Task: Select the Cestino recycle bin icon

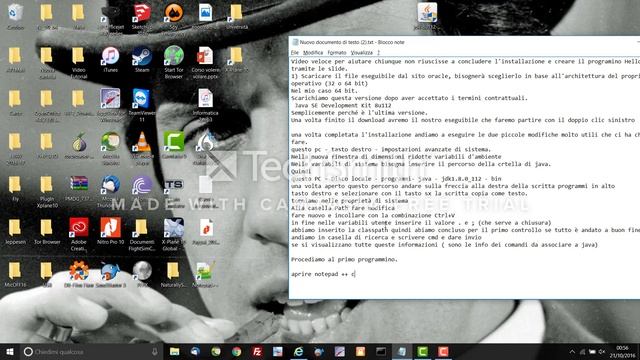Action: point(15,17)
